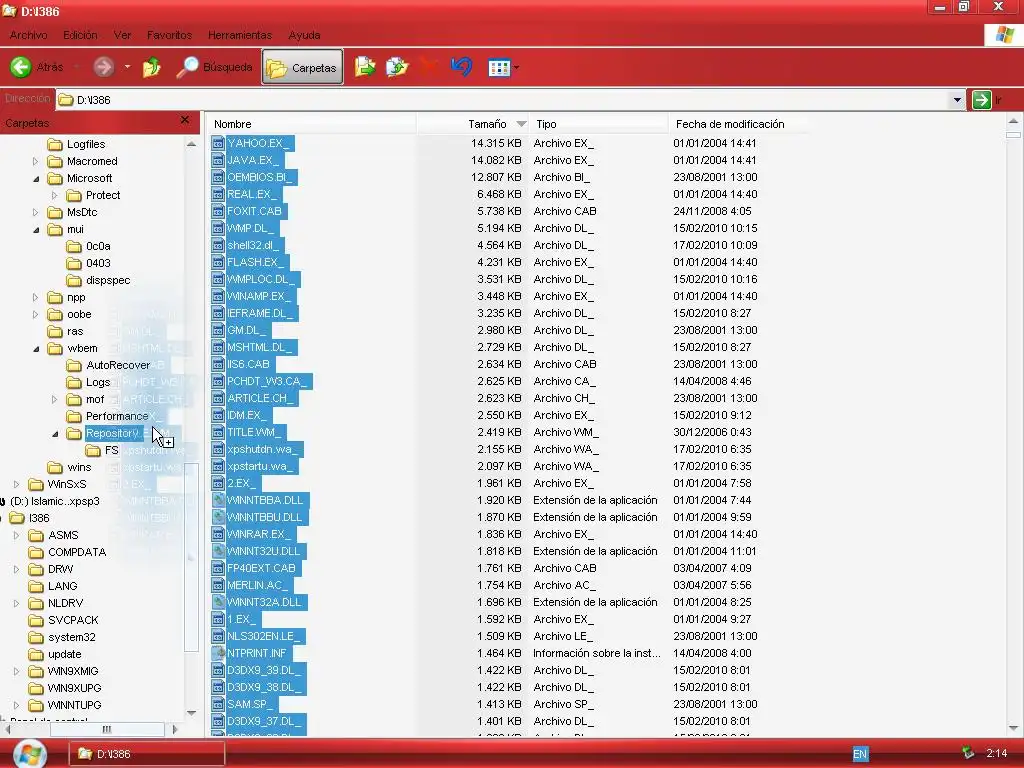Select the WINNTUPG folder icon
1024x768 pixels.
click(36, 705)
